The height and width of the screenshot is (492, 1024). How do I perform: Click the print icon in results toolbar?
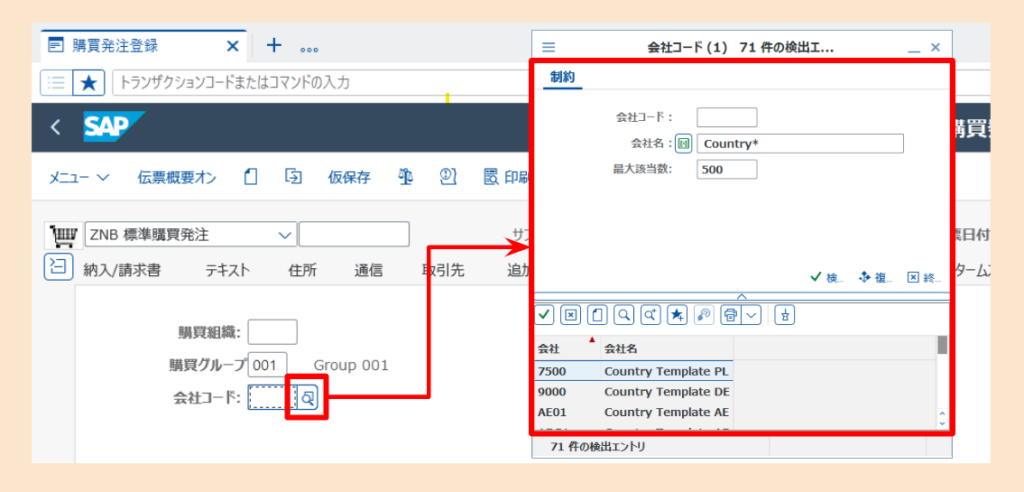point(731,315)
